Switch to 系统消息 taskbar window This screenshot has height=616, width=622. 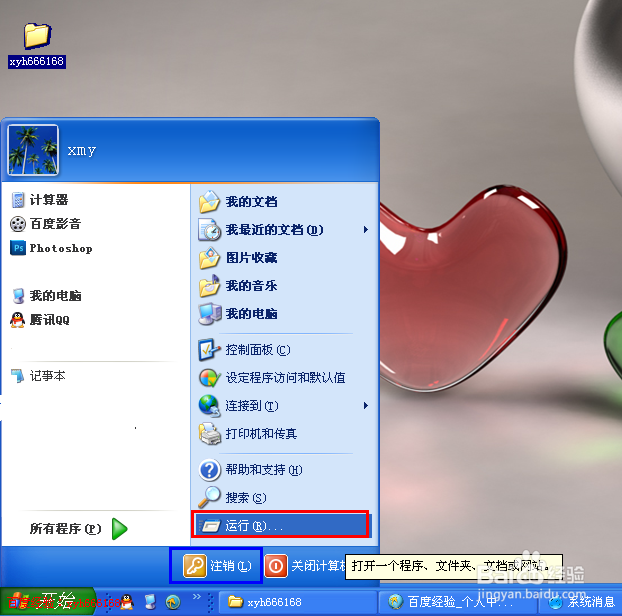582,602
